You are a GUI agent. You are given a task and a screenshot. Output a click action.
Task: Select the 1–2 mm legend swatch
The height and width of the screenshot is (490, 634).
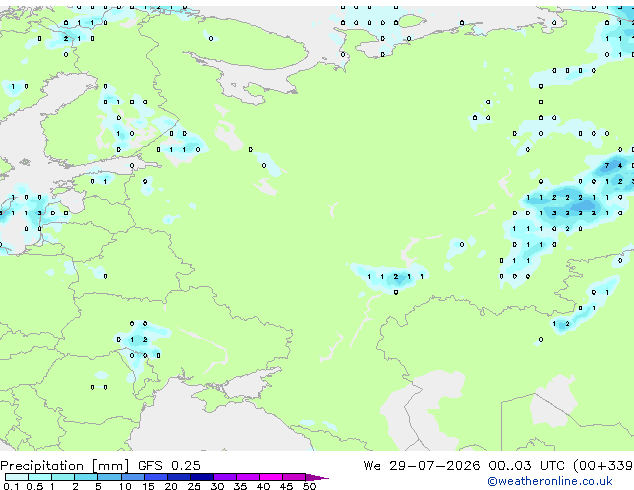63,477
